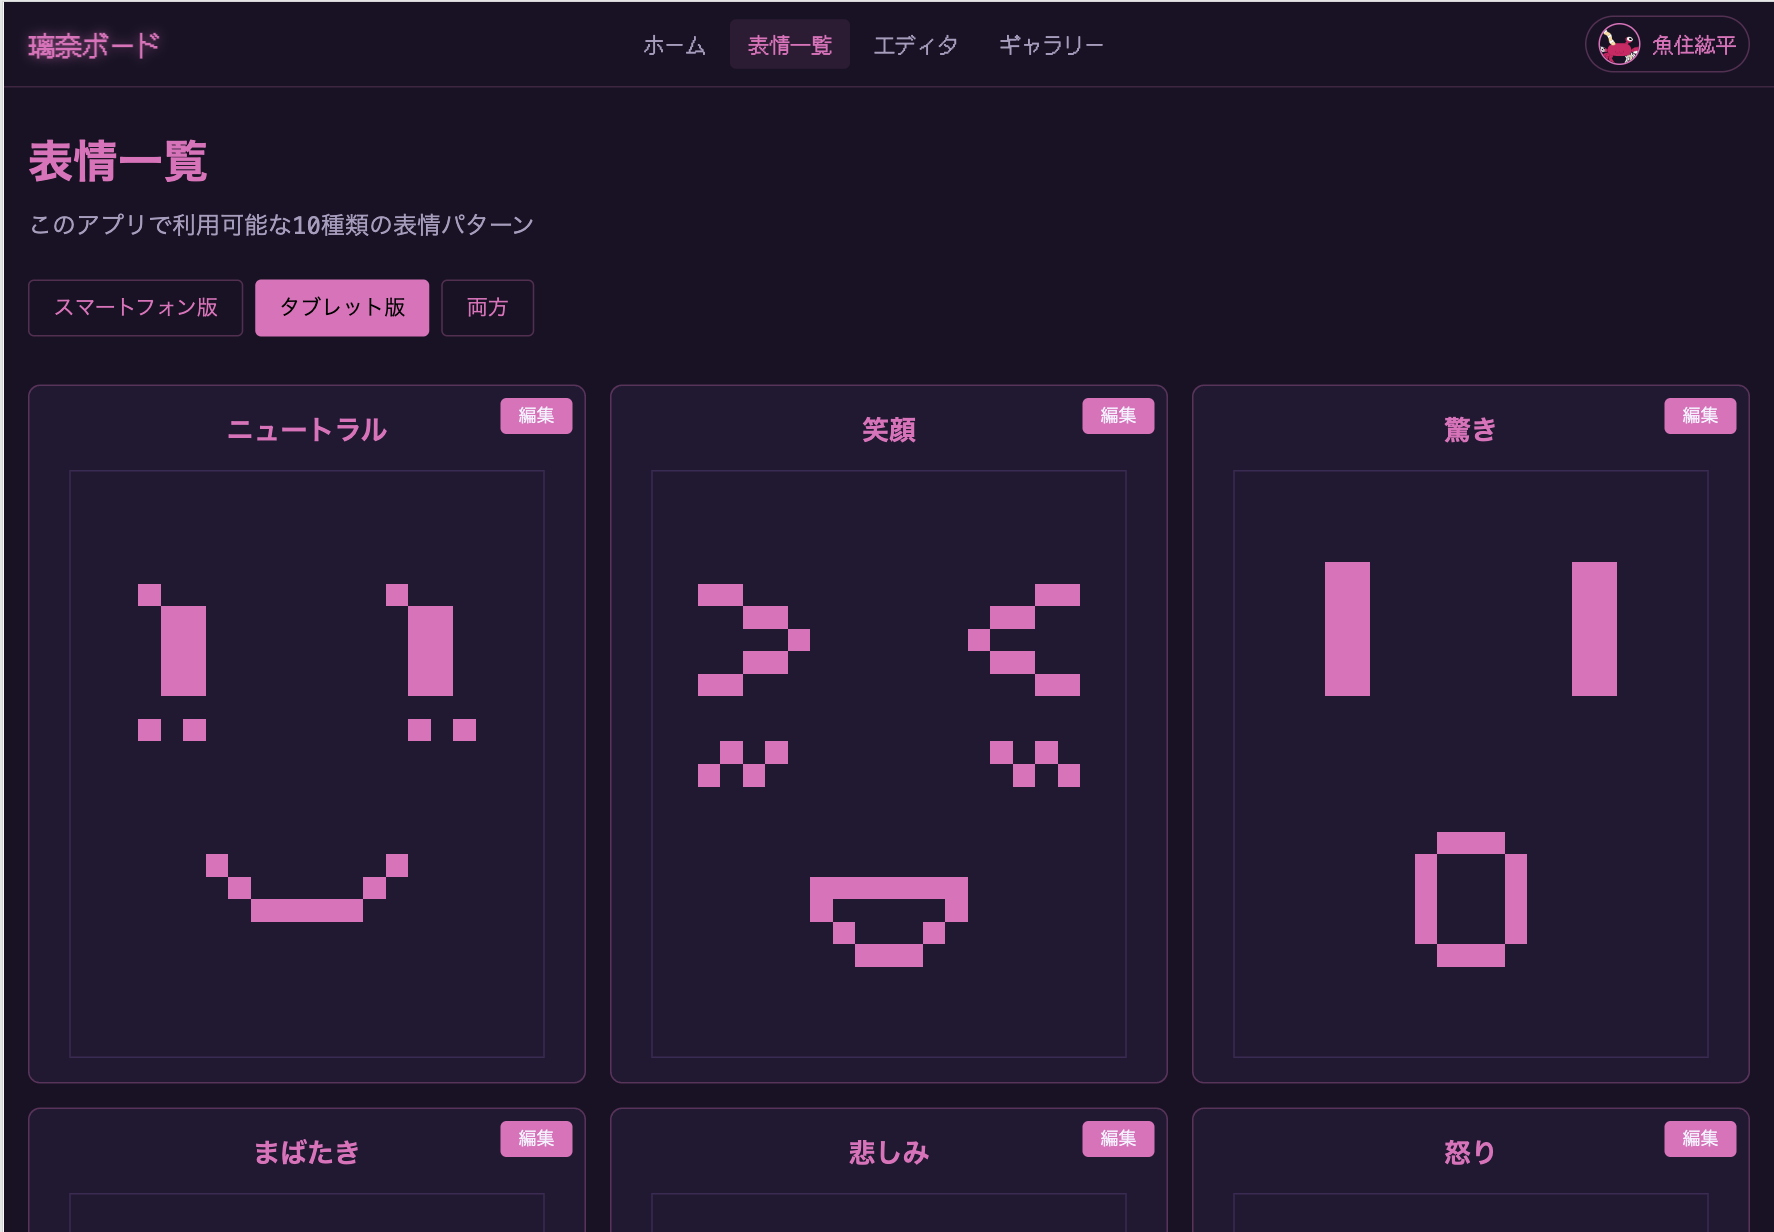The width and height of the screenshot is (1774, 1232).
Task: Switch filter to スマートフォン版
Action: (136, 308)
